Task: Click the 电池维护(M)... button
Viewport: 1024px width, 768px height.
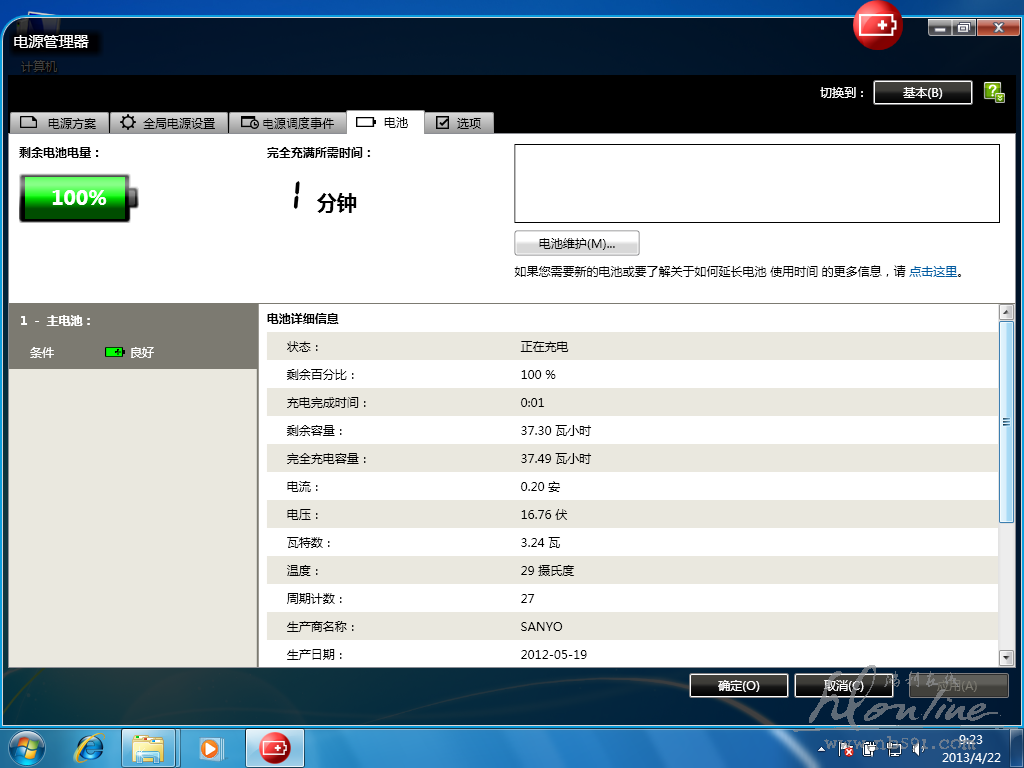Action: coord(577,244)
